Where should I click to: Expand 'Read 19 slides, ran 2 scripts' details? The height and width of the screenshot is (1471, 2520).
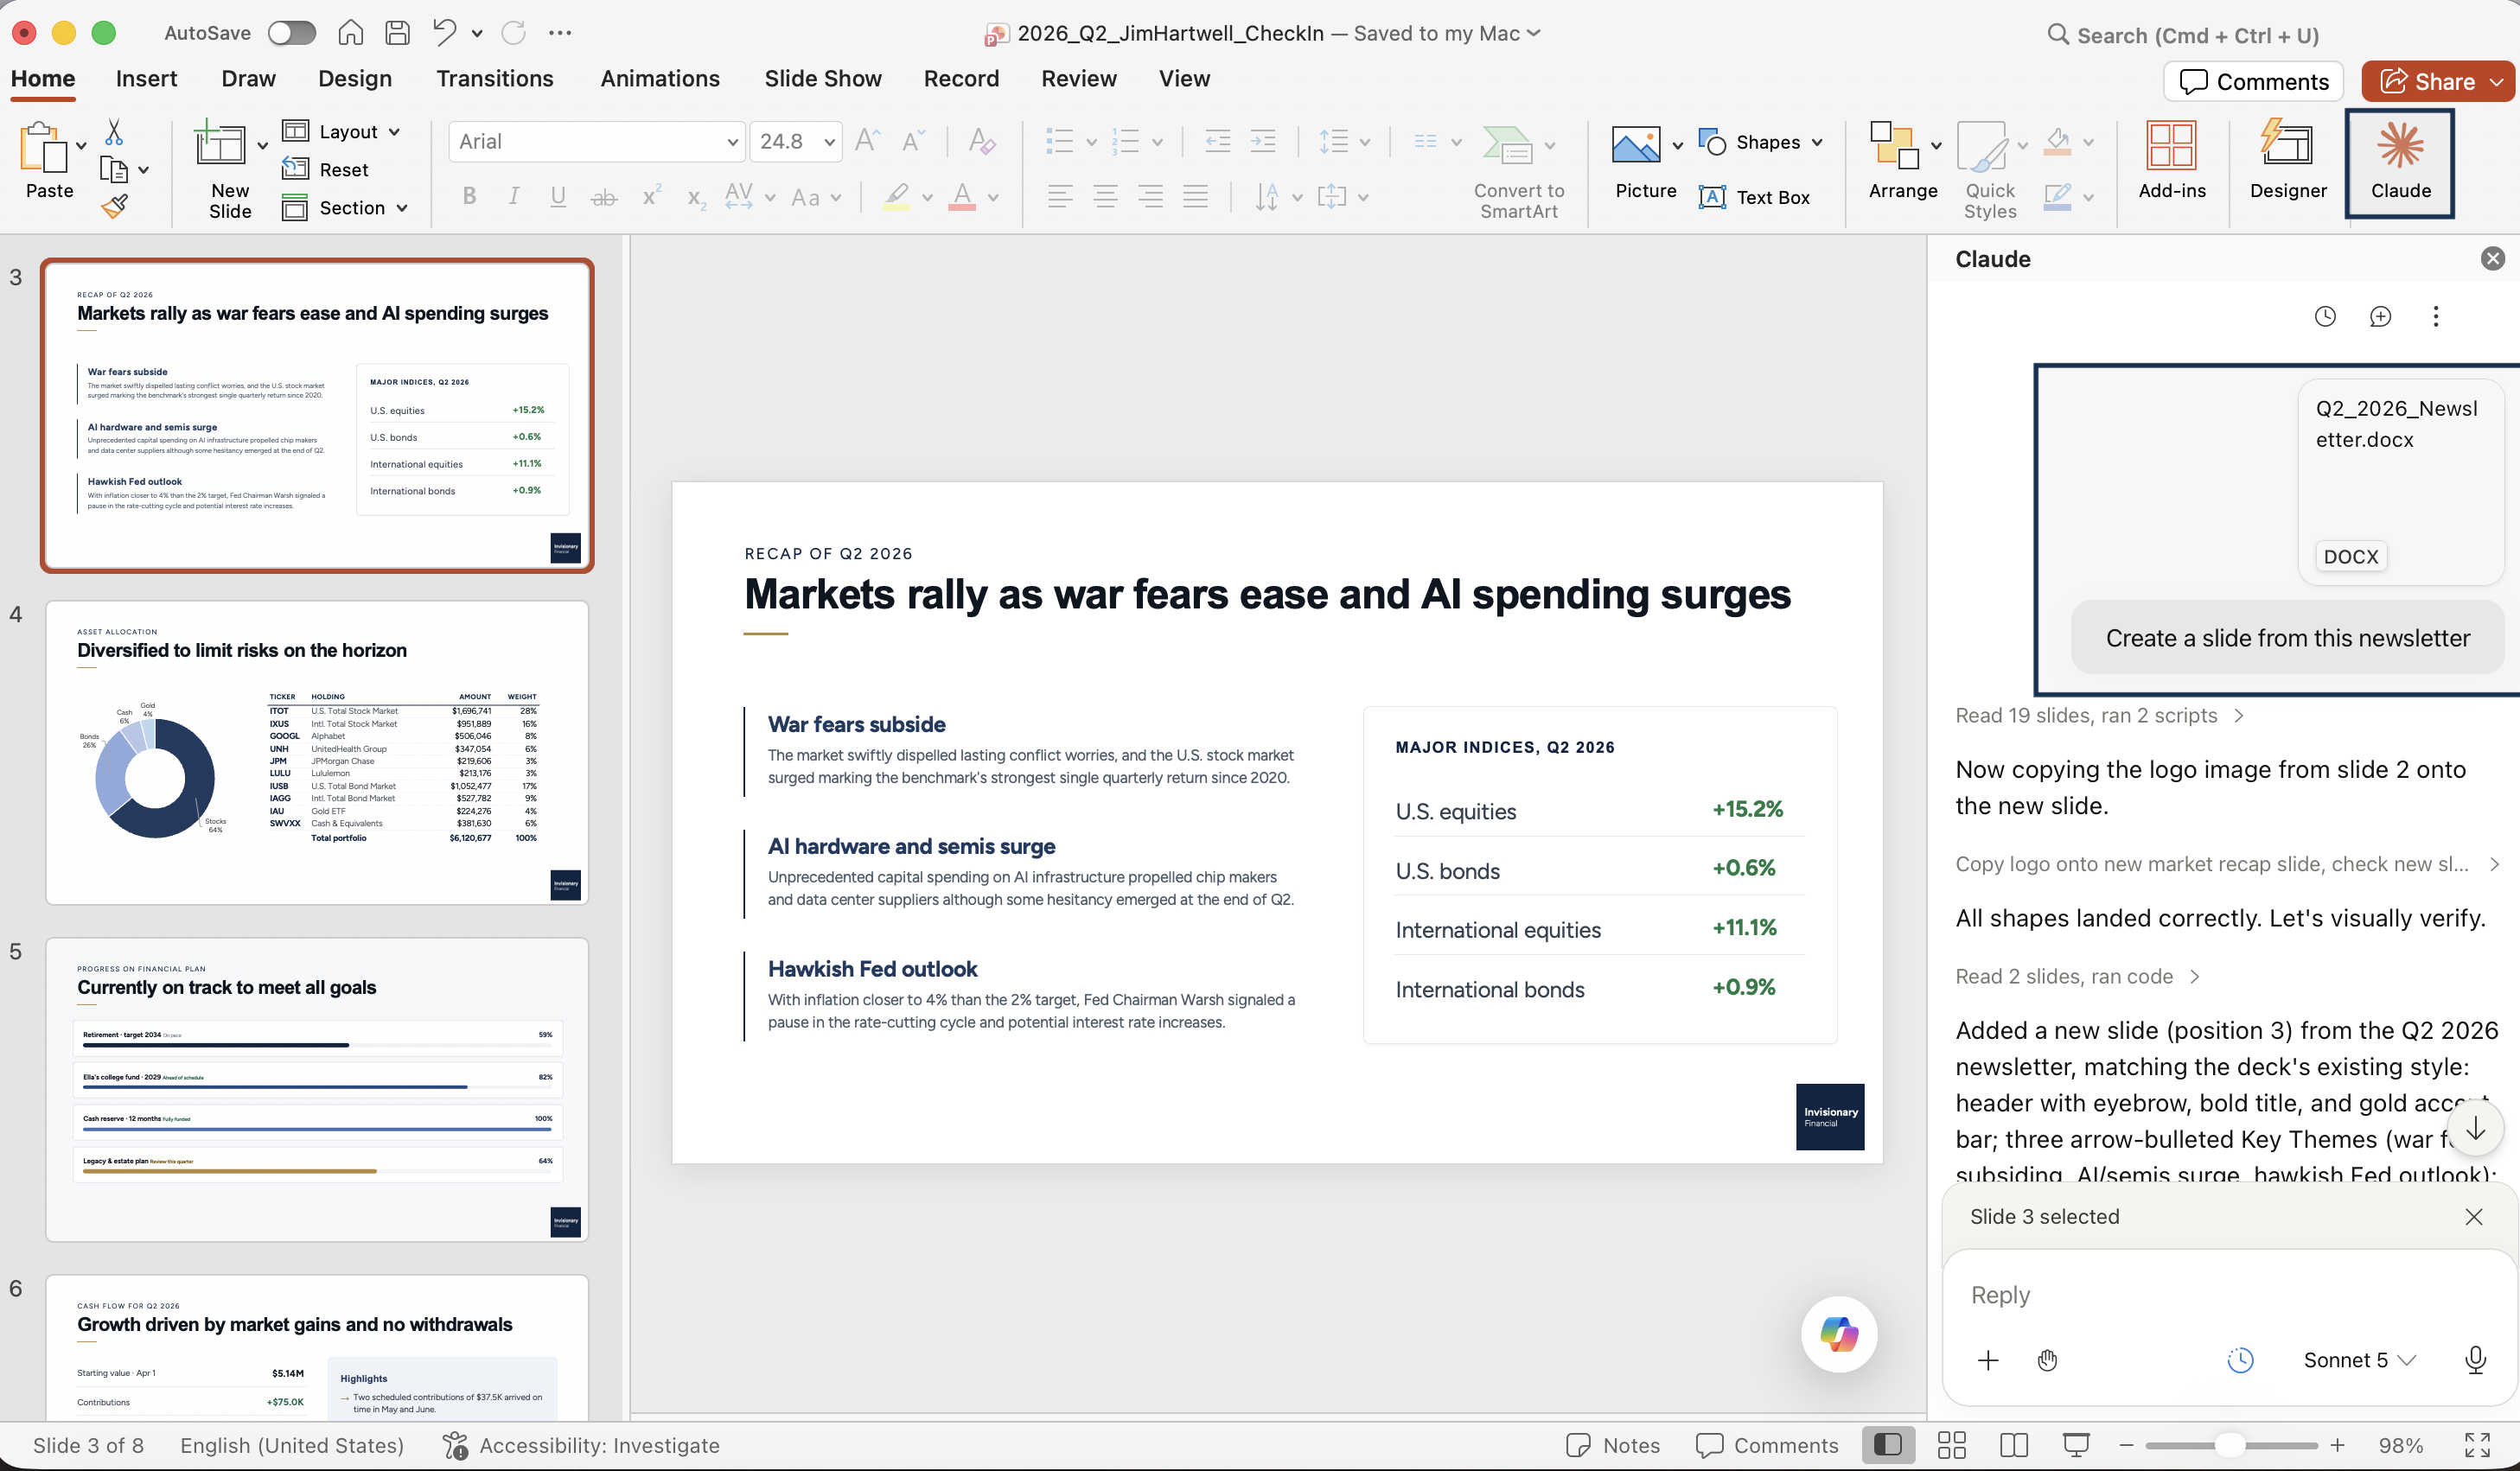pyautogui.click(x=2100, y=716)
